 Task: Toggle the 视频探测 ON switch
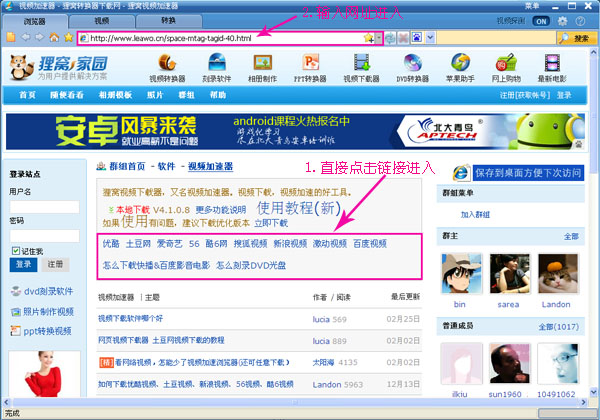(541, 21)
